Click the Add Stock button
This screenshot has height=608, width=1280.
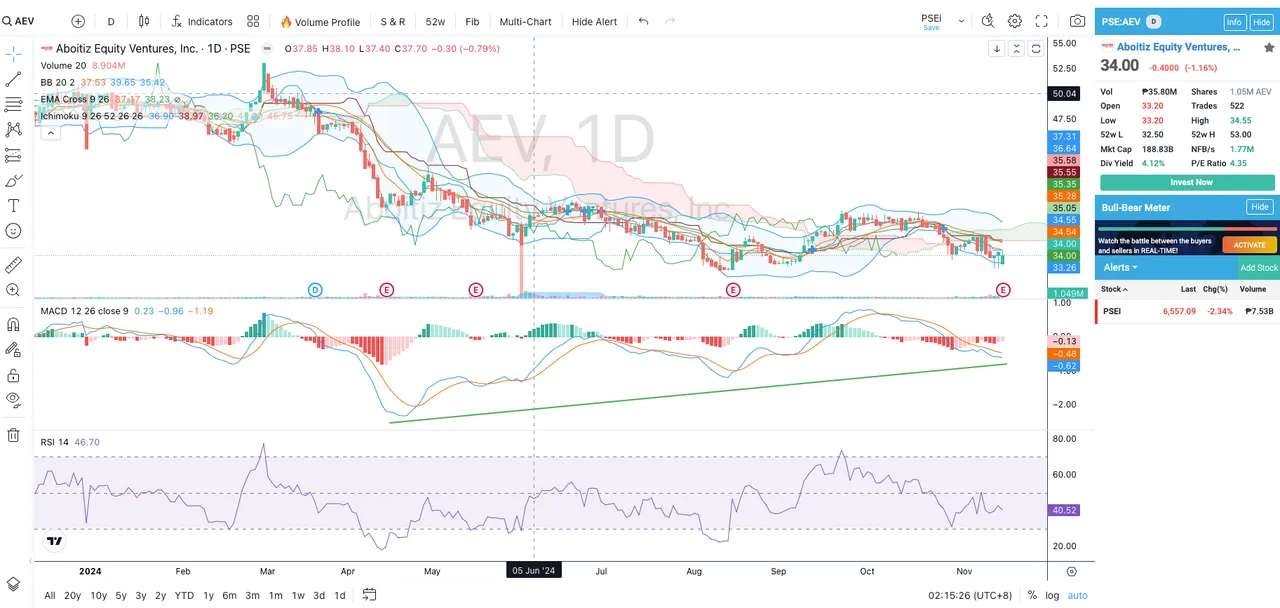coord(1259,268)
